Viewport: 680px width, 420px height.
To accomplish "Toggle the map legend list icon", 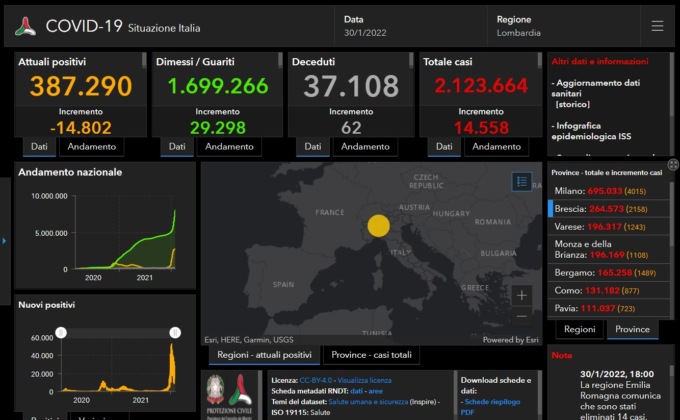I will (522, 182).
